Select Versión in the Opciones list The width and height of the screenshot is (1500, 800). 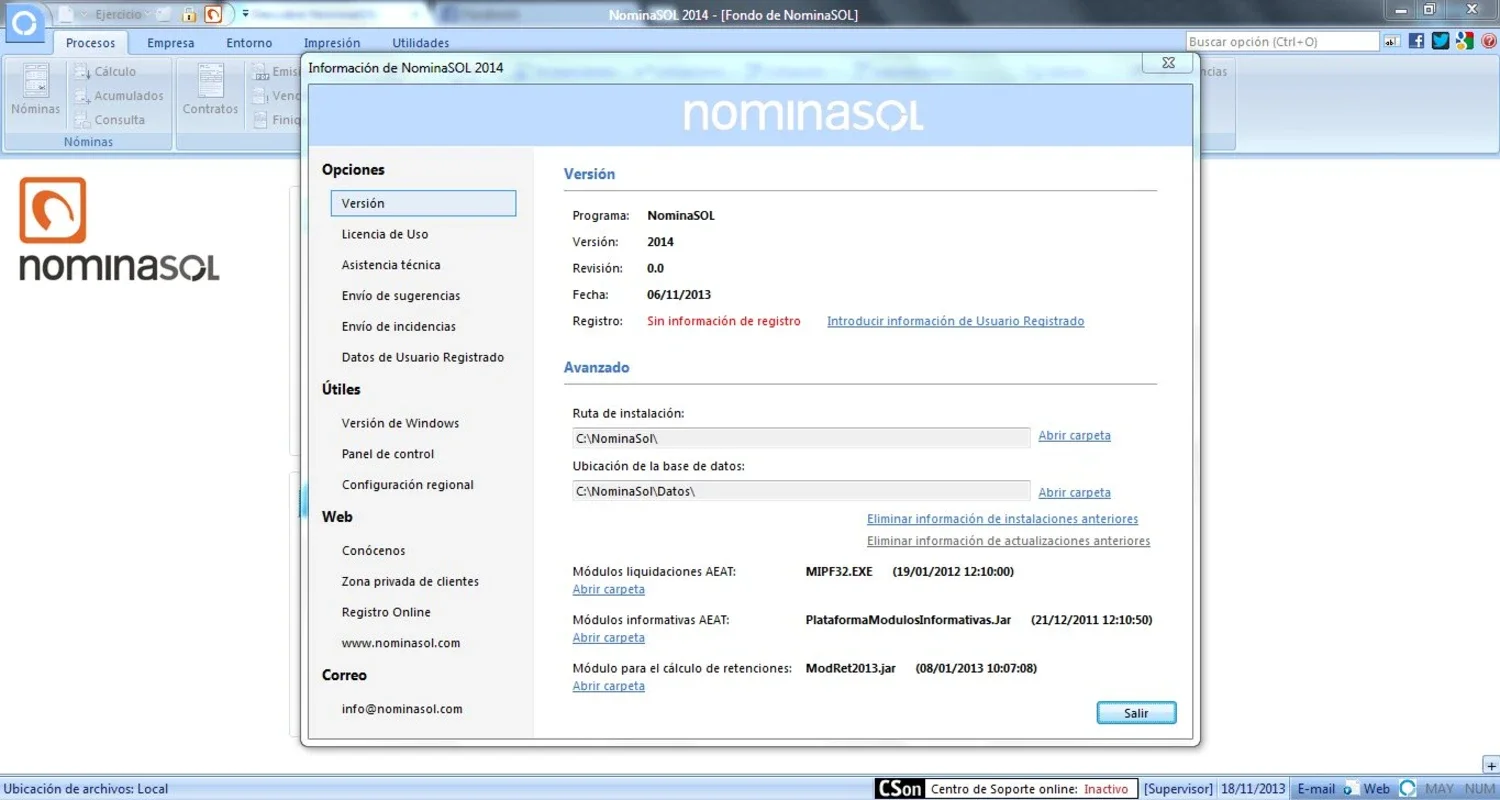tap(423, 203)
